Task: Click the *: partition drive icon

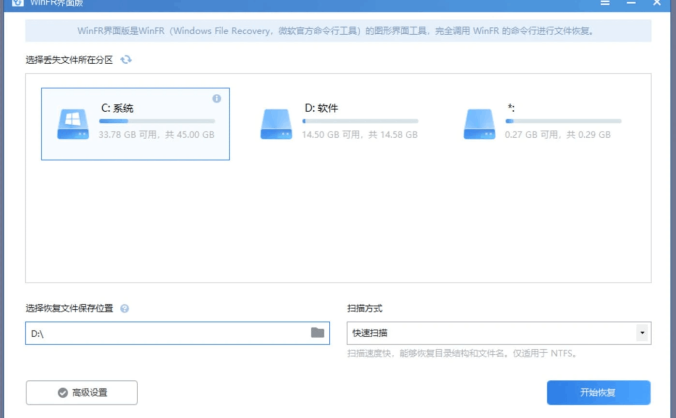Action: click(x=479, y=124)
